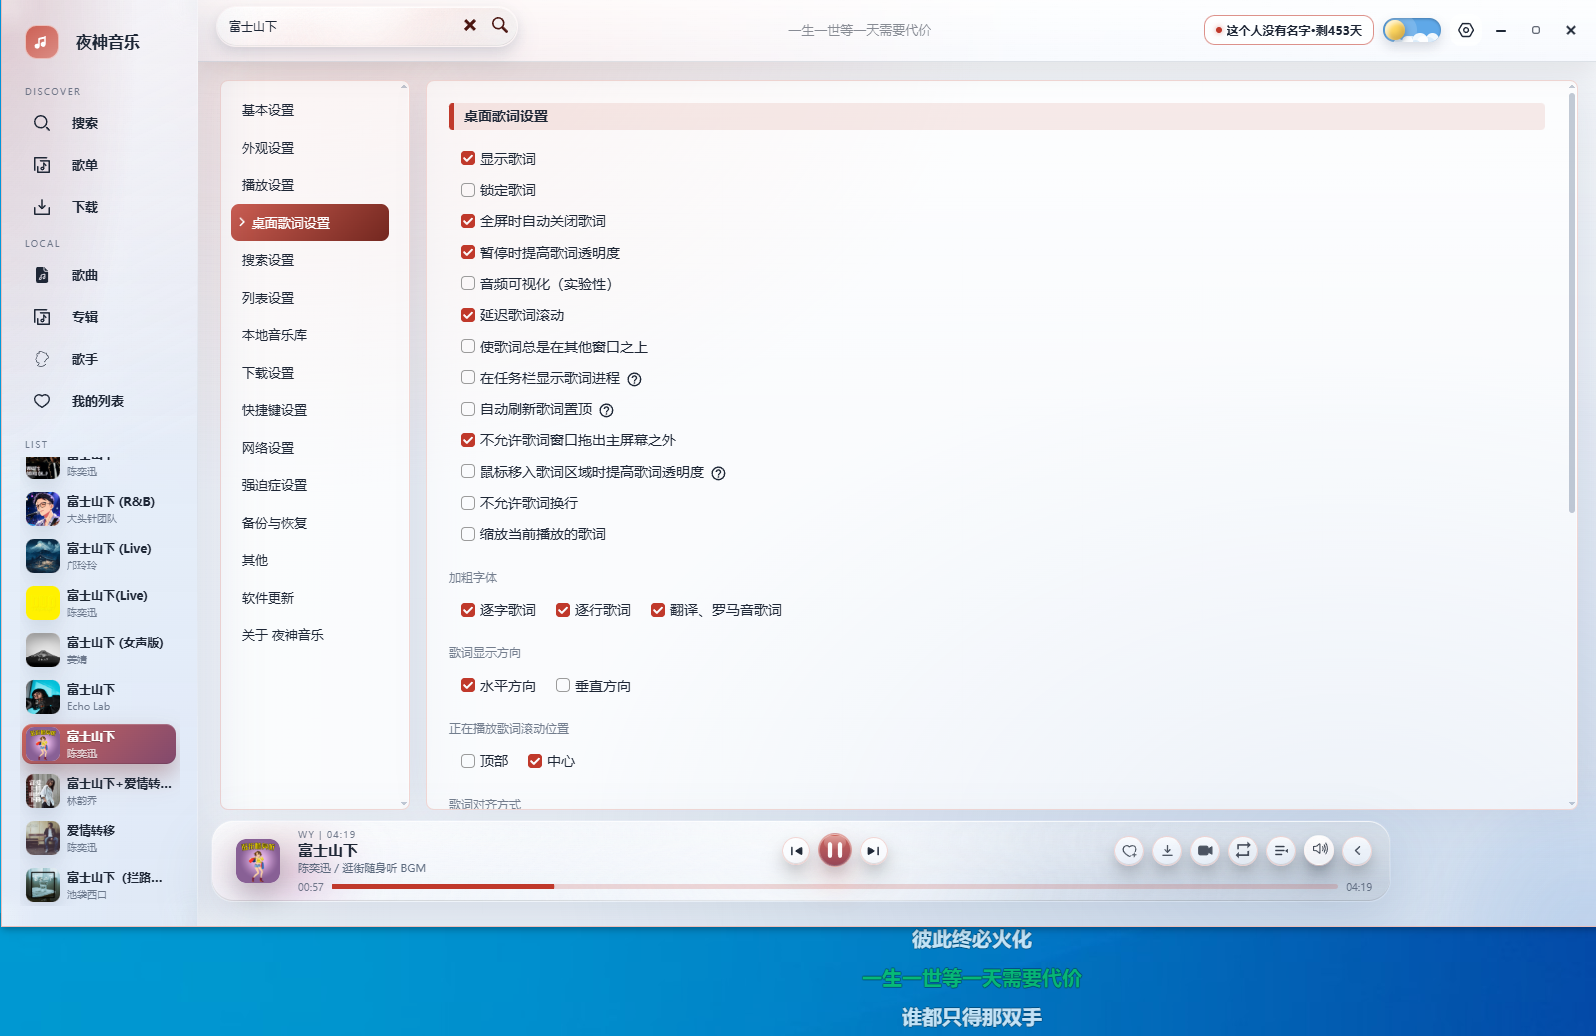Enable 音频可视化（实验性） checkbox
This screenshot has width=1596, height=1036.
click(x=468, y=284)
